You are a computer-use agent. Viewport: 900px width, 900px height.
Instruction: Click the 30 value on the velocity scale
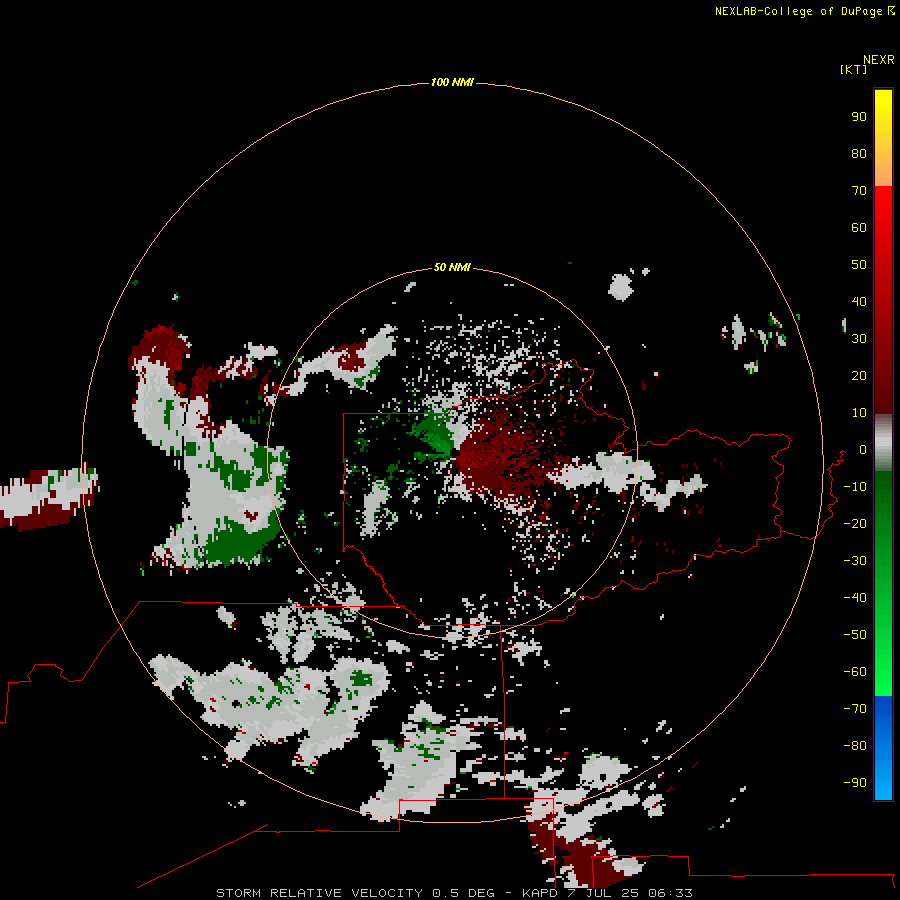[x=859, y=339]
